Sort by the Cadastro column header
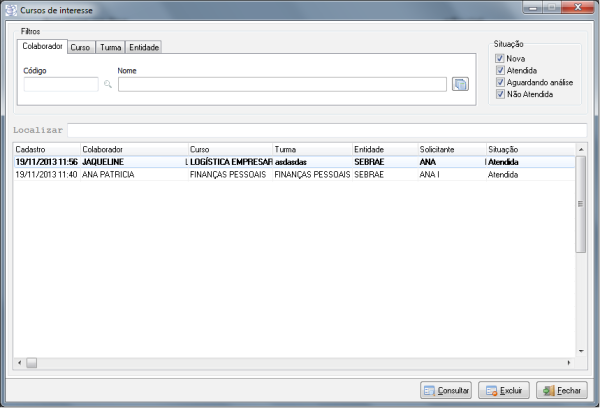600x408 pixels. pos(45,149)
